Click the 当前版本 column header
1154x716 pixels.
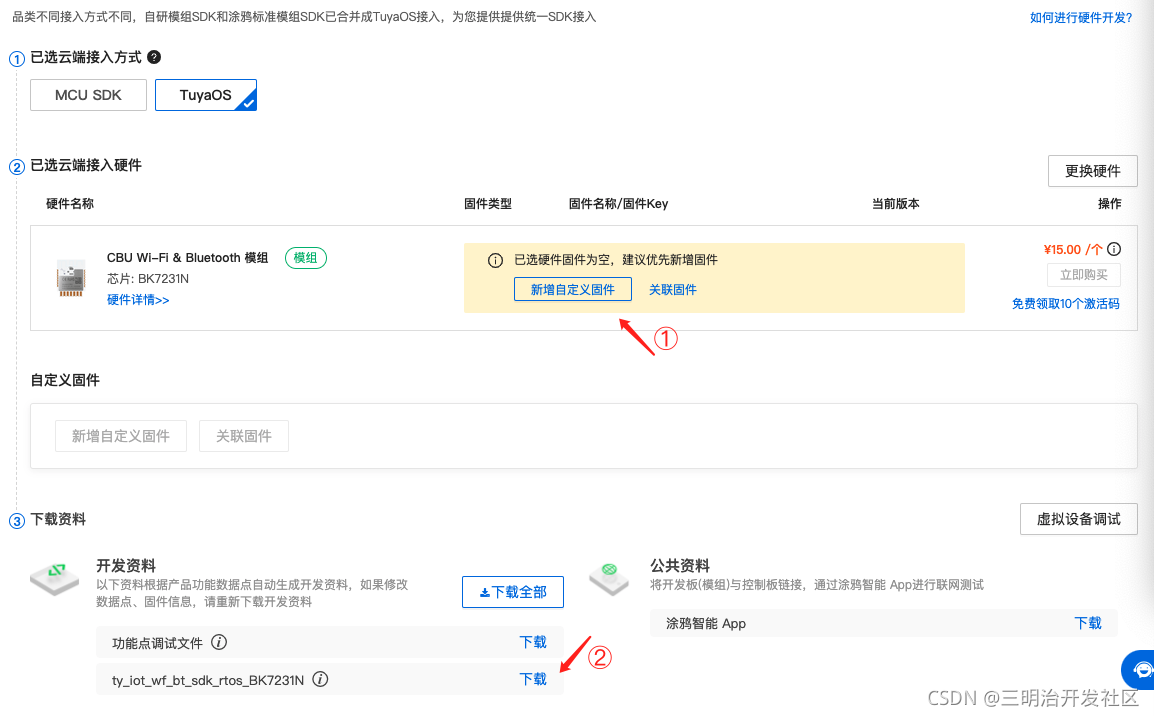pos(896,204)
